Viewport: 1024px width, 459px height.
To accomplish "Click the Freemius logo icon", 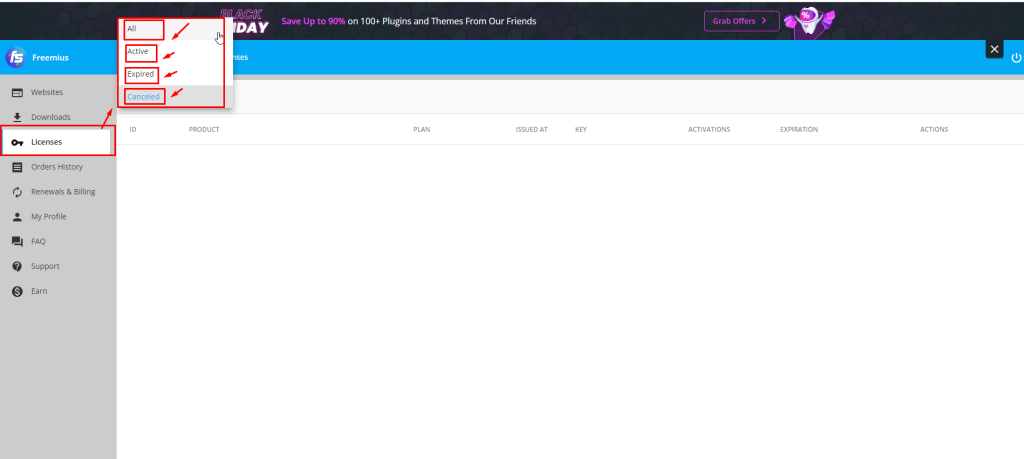I will pyautogui.click(x=15, y=57).
